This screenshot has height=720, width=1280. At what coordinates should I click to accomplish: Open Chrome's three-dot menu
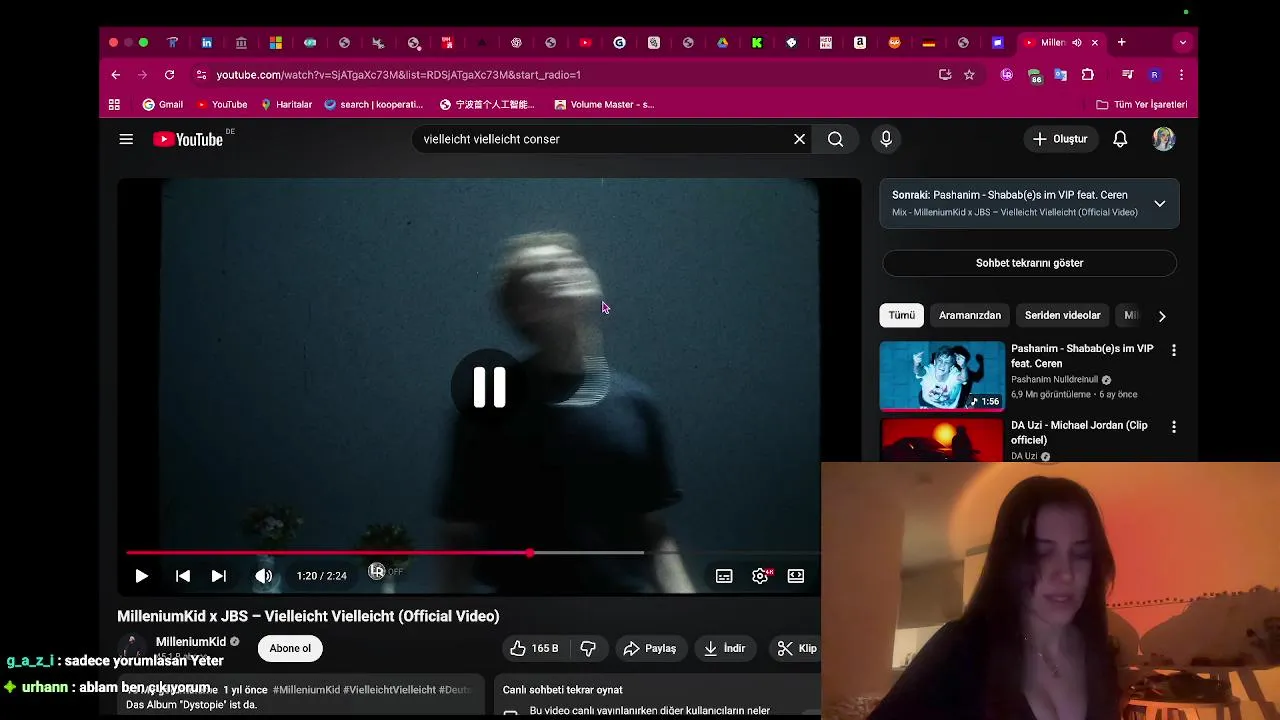click(x=1181, y=74)
